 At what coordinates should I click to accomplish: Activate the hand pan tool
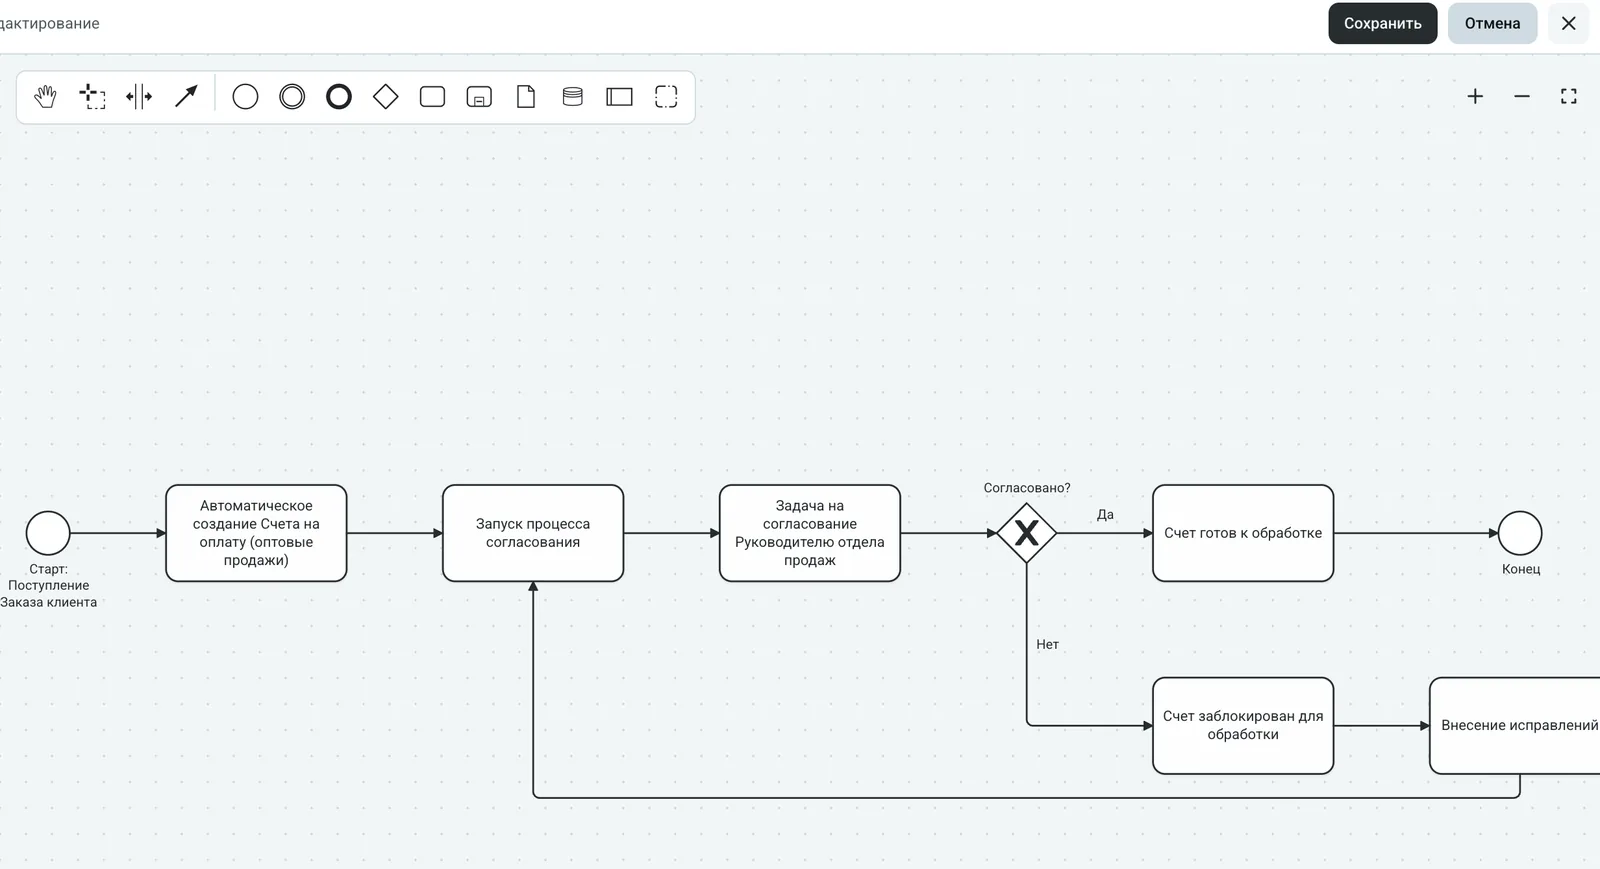click(45, 97)
